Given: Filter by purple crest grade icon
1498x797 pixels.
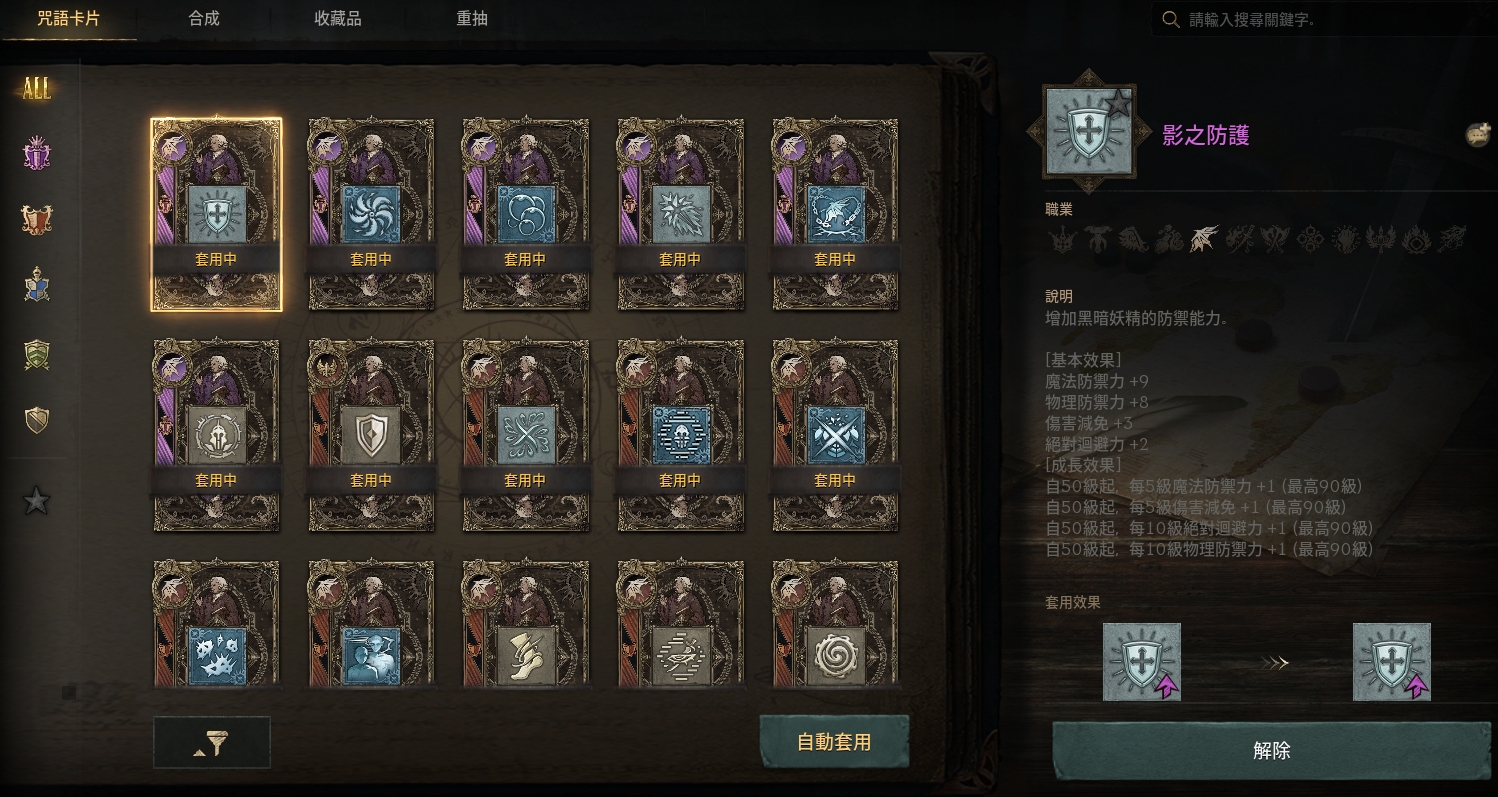Looking at the screenshot, I should pyautogui.click(x=37, y=153).
